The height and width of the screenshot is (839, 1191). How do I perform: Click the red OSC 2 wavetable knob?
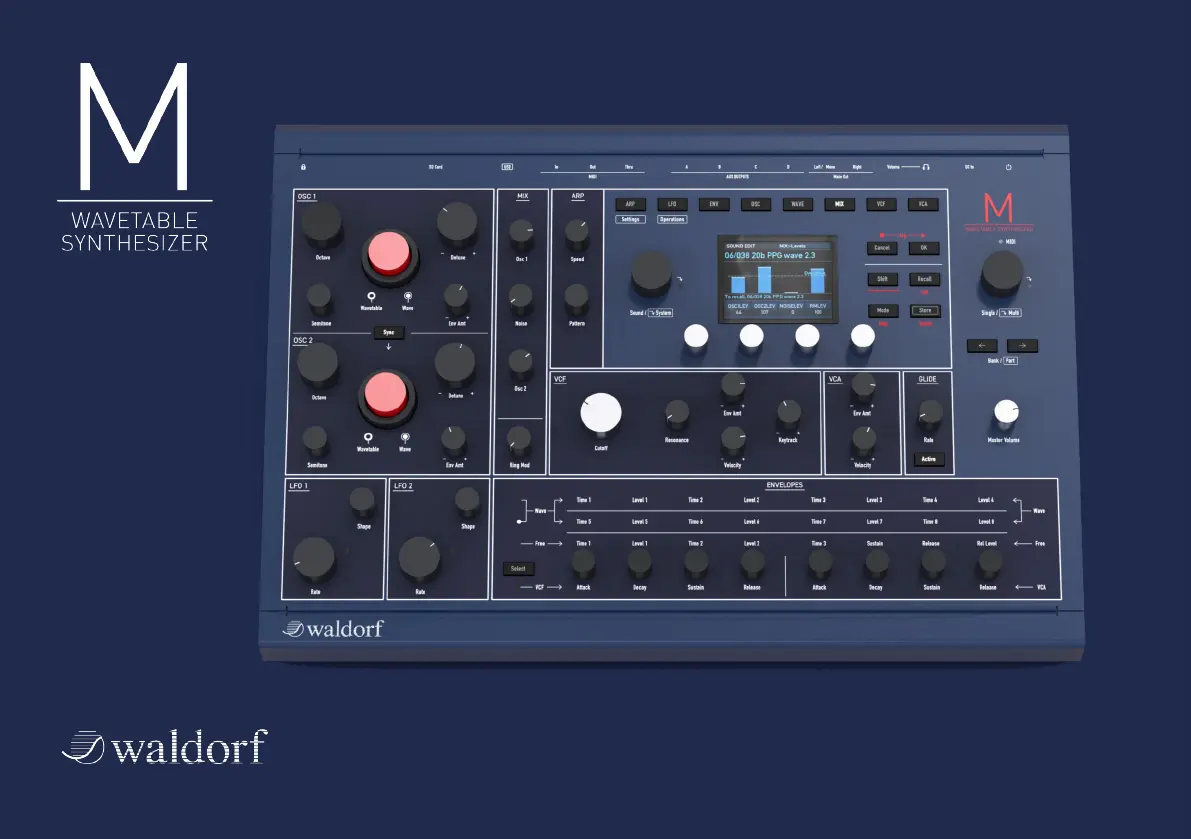pyautogui.click(x=386, y=395)
